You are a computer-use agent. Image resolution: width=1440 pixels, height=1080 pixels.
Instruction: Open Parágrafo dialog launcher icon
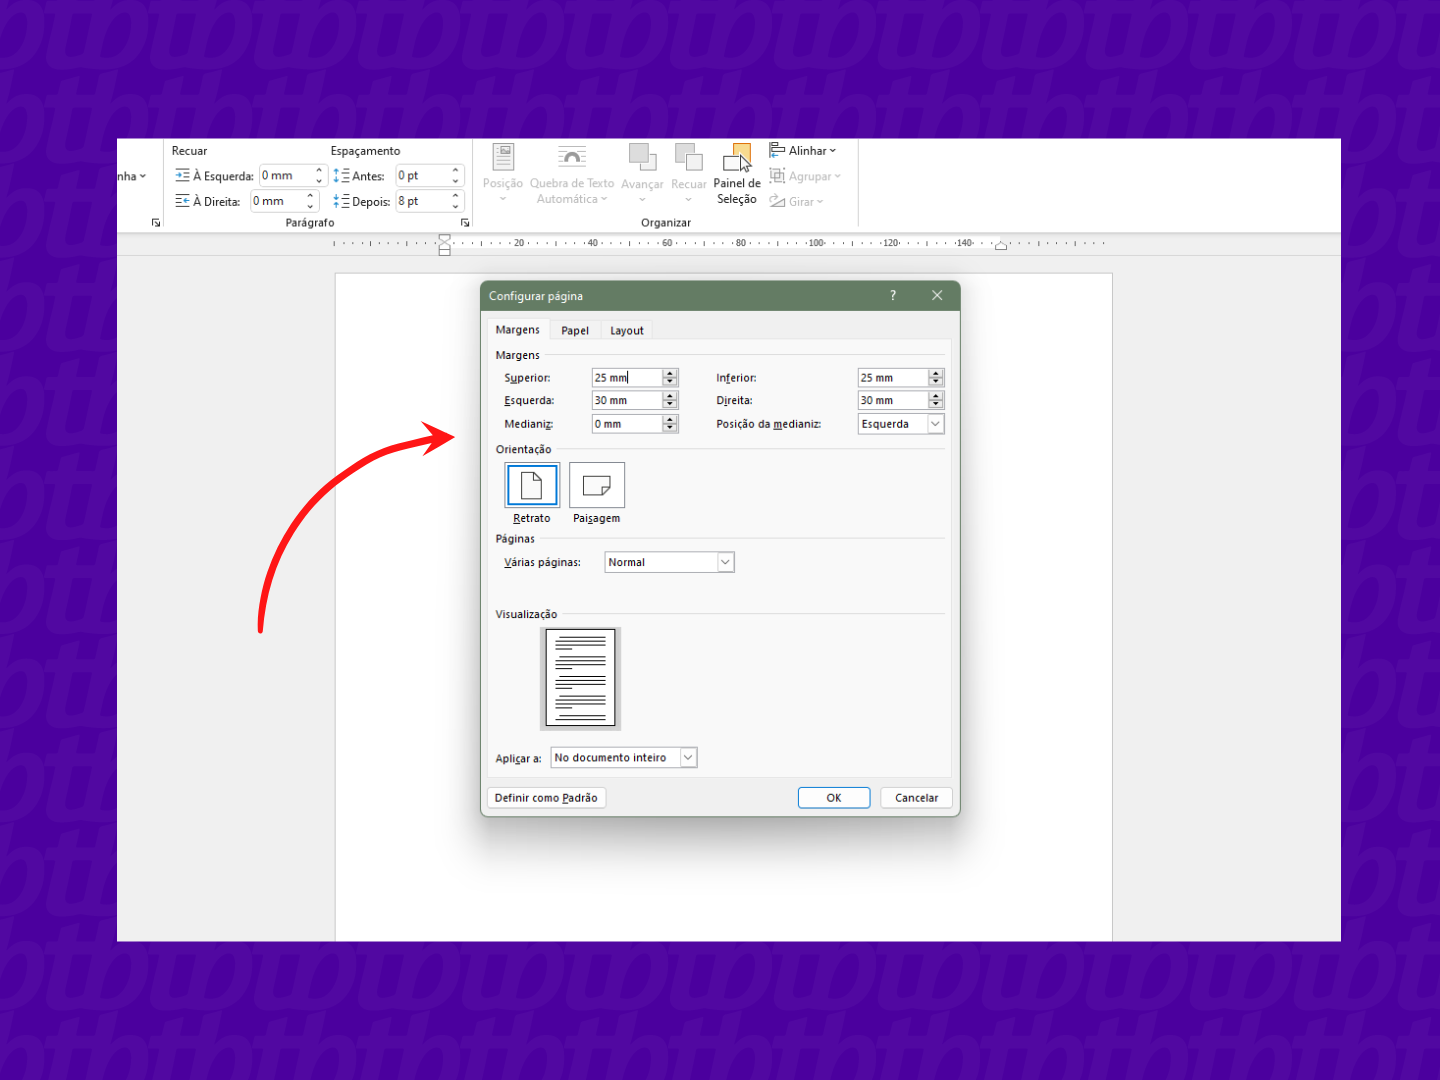coord(465,223)
